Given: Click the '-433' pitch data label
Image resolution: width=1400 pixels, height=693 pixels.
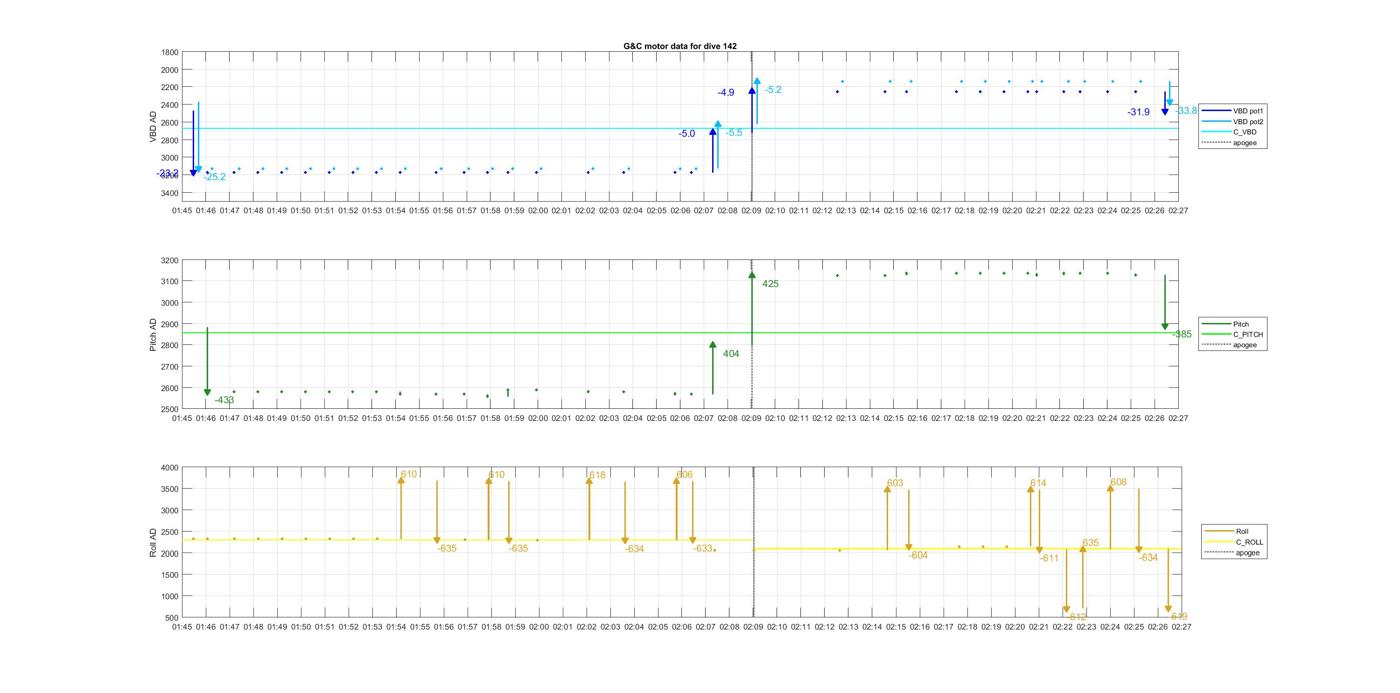Looking at the screenshot, I should pos(224,400).
